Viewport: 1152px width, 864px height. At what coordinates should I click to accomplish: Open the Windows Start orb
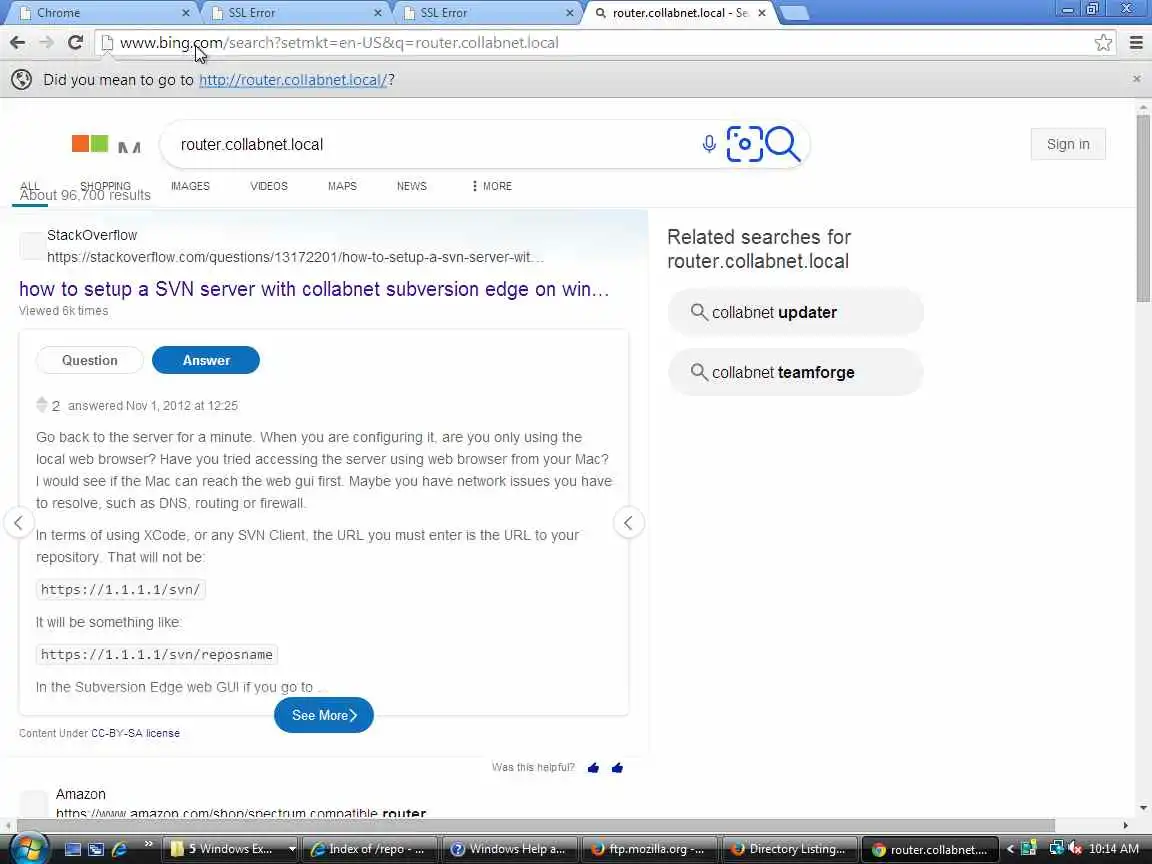[x=29, y=849]
